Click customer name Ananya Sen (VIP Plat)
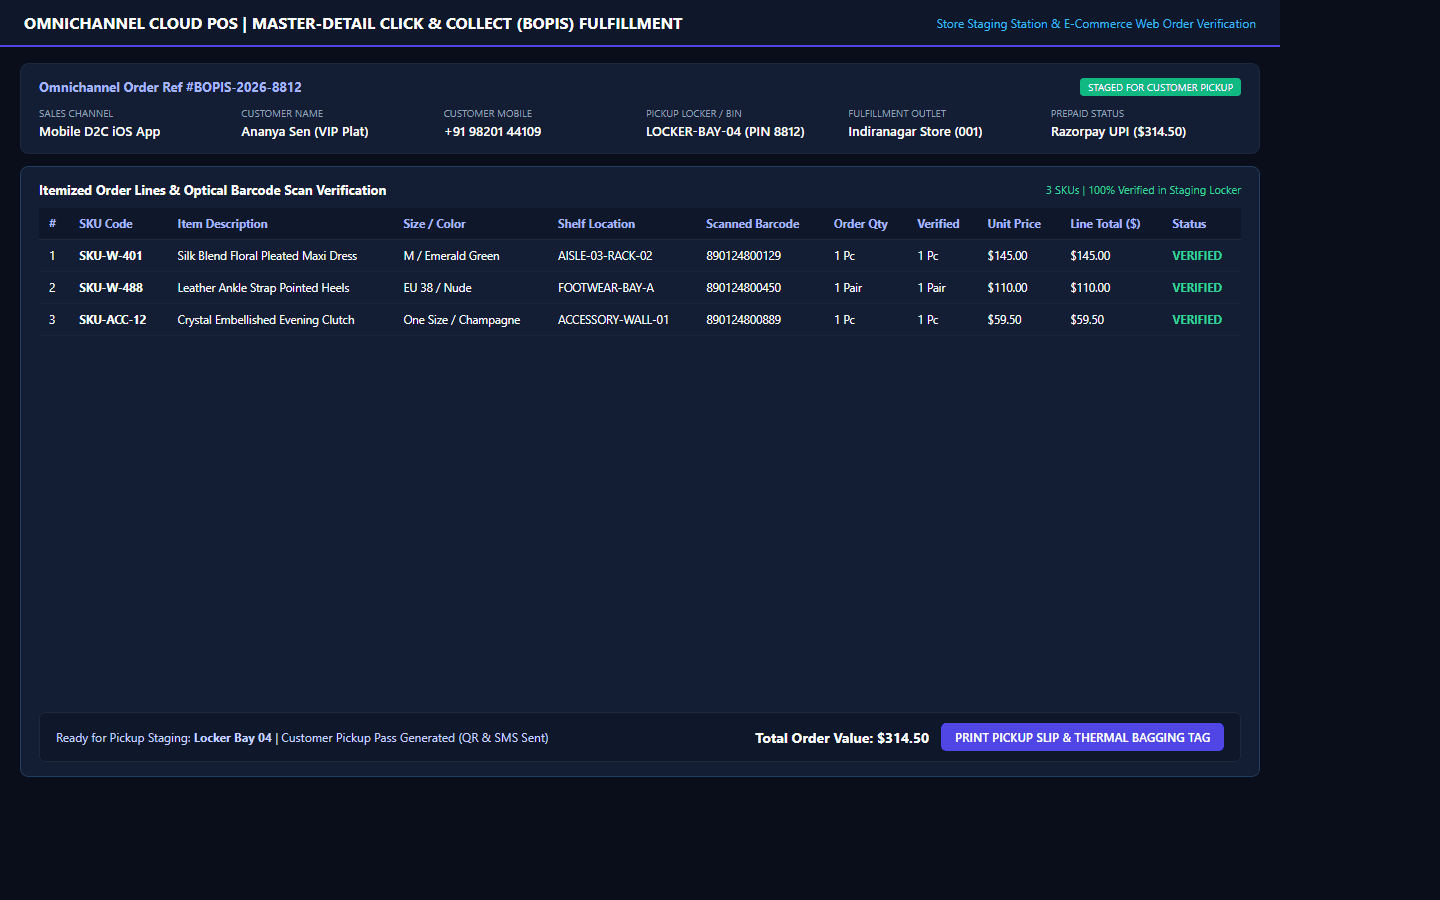The image size is (1440, 900). click(305, 132)
